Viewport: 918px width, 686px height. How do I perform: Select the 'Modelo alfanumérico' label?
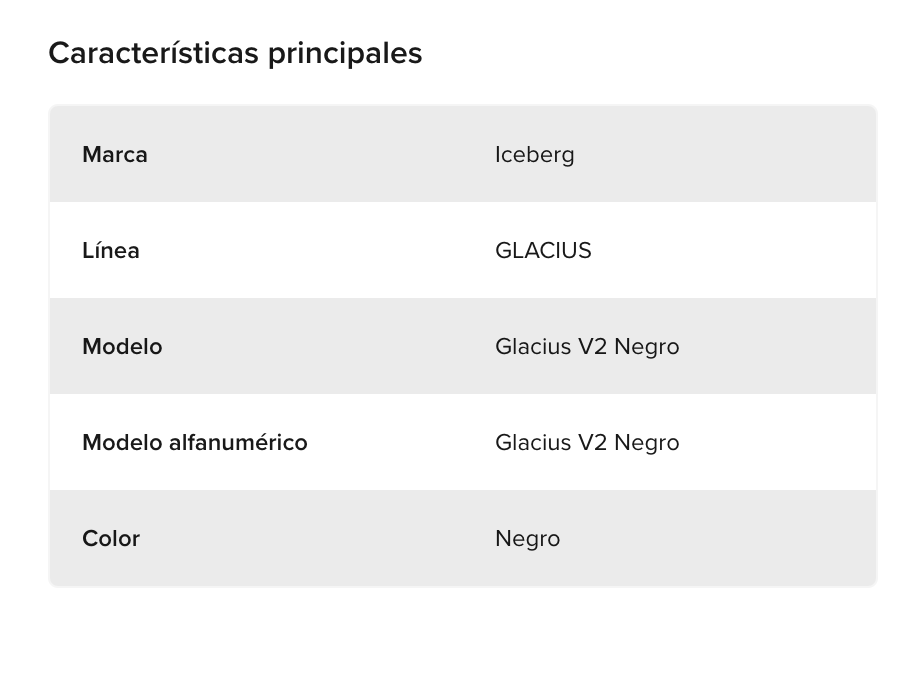195,443
